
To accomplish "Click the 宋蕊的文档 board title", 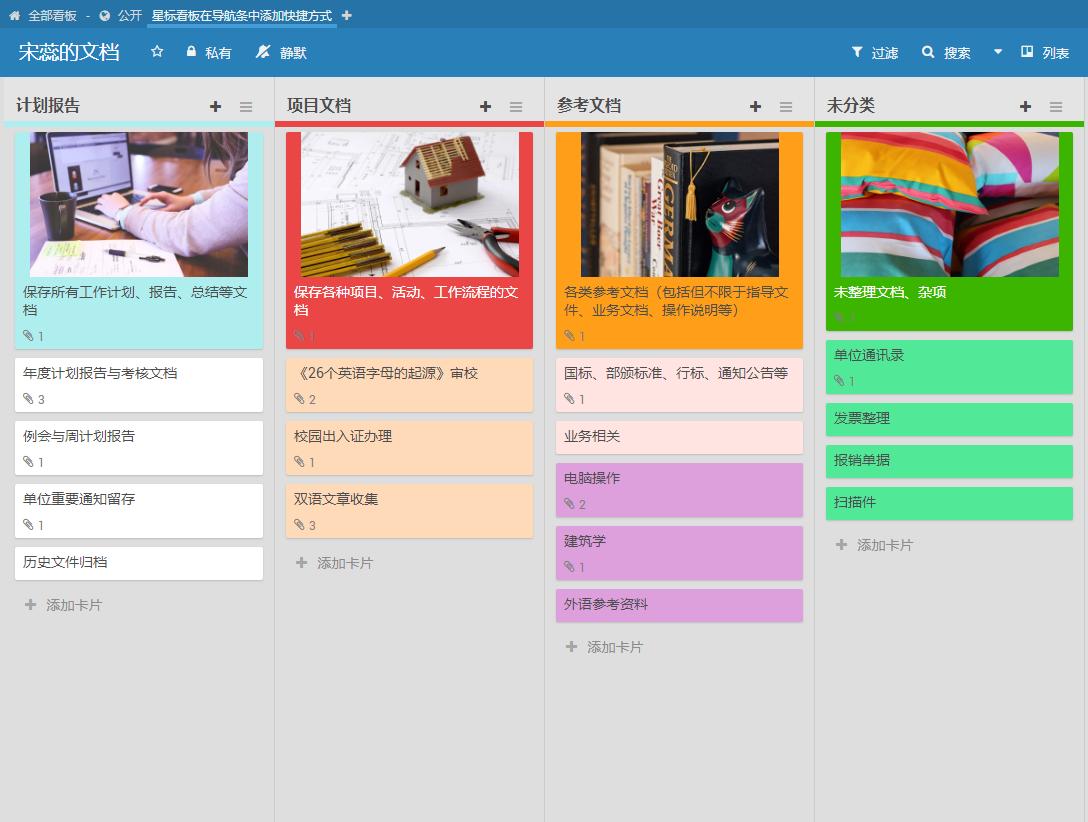I will [x=69, y=53].
